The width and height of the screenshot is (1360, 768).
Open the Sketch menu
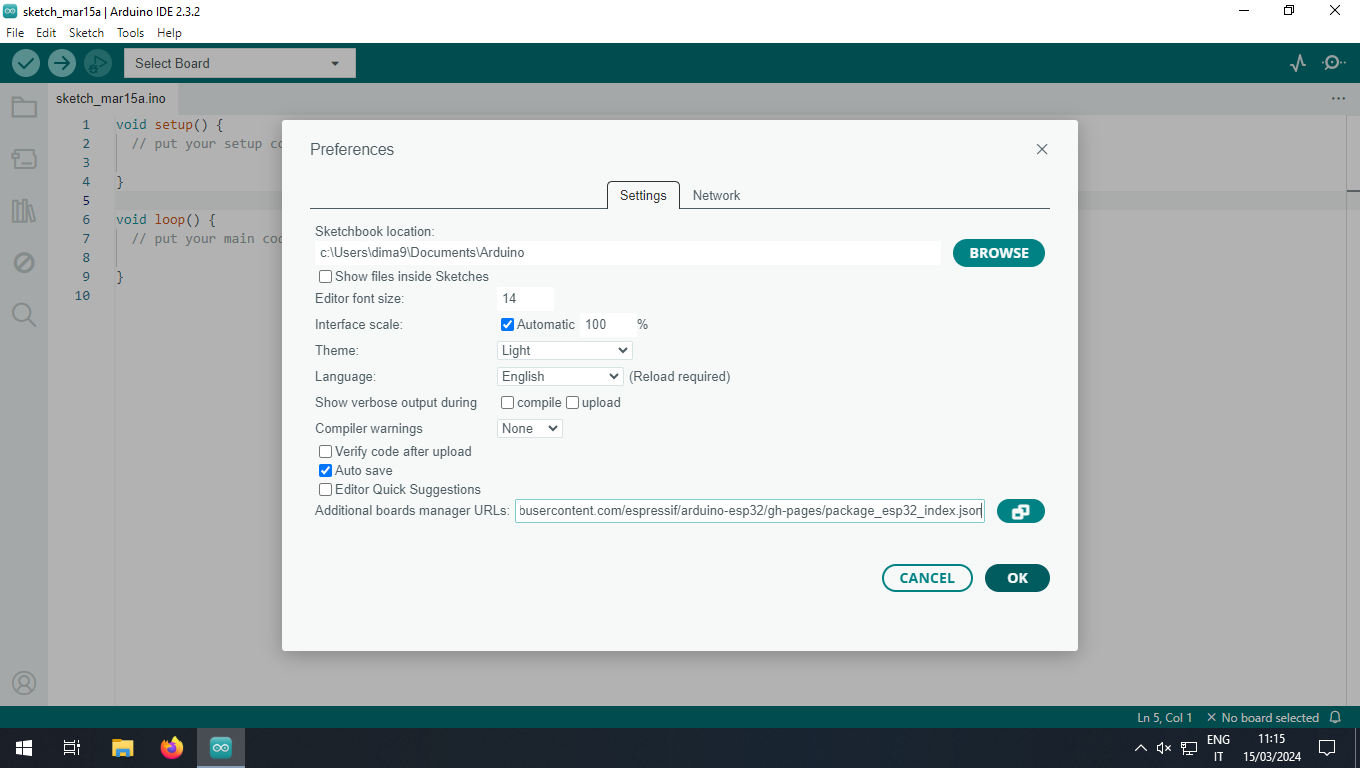pyautogui.click(x=86, y=33)
